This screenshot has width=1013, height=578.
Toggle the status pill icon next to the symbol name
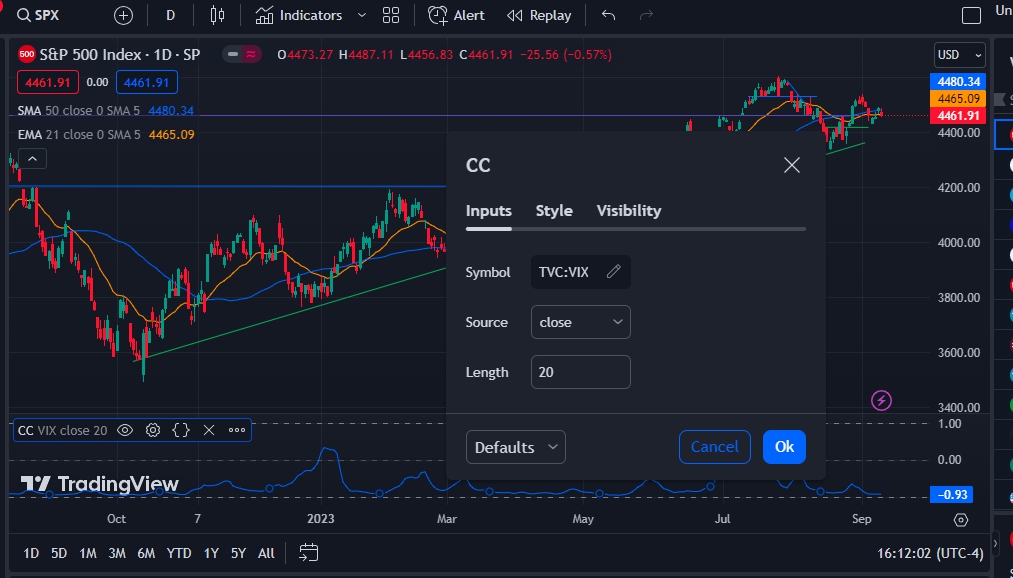242,55
